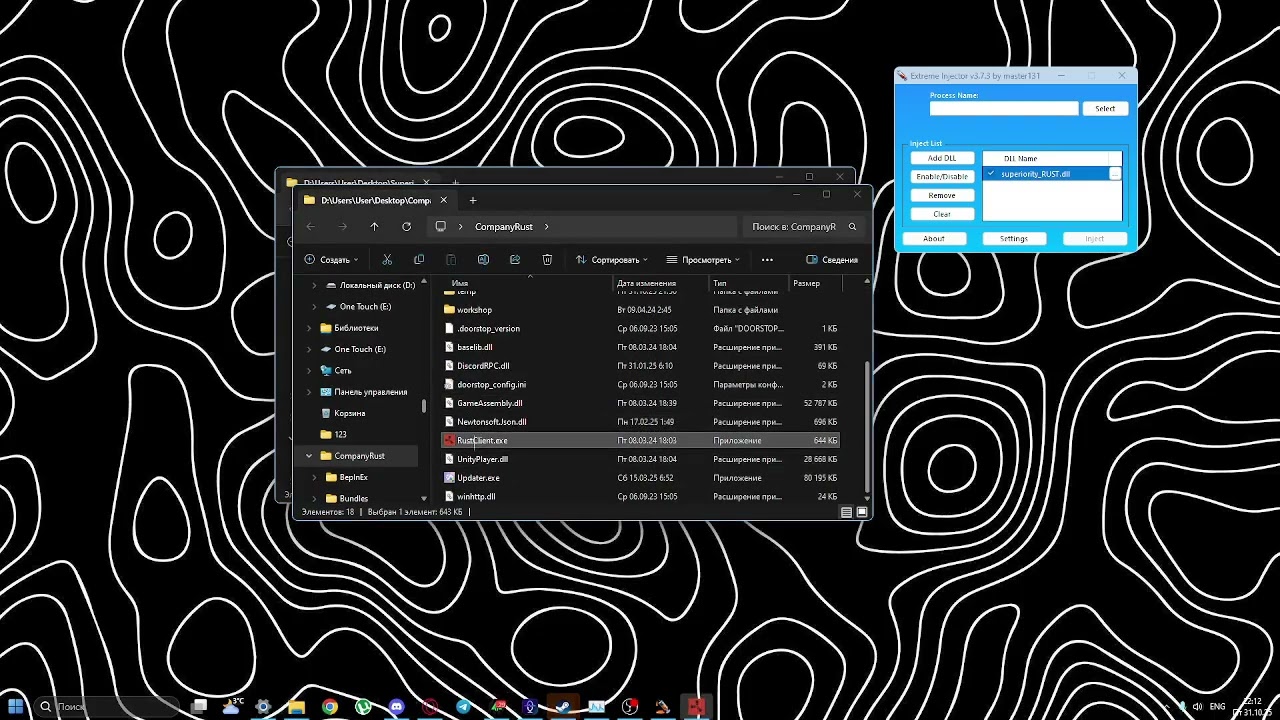Click the file list vertical scrollbar

point(867,426)
